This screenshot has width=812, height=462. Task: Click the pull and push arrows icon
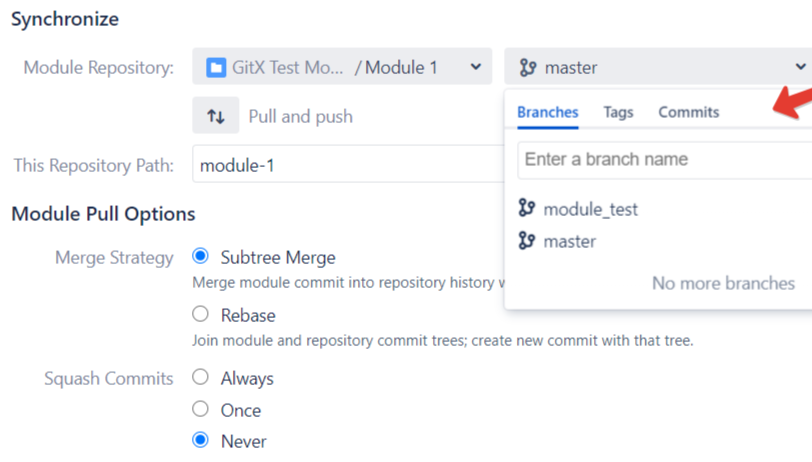(x=216, y=116)
